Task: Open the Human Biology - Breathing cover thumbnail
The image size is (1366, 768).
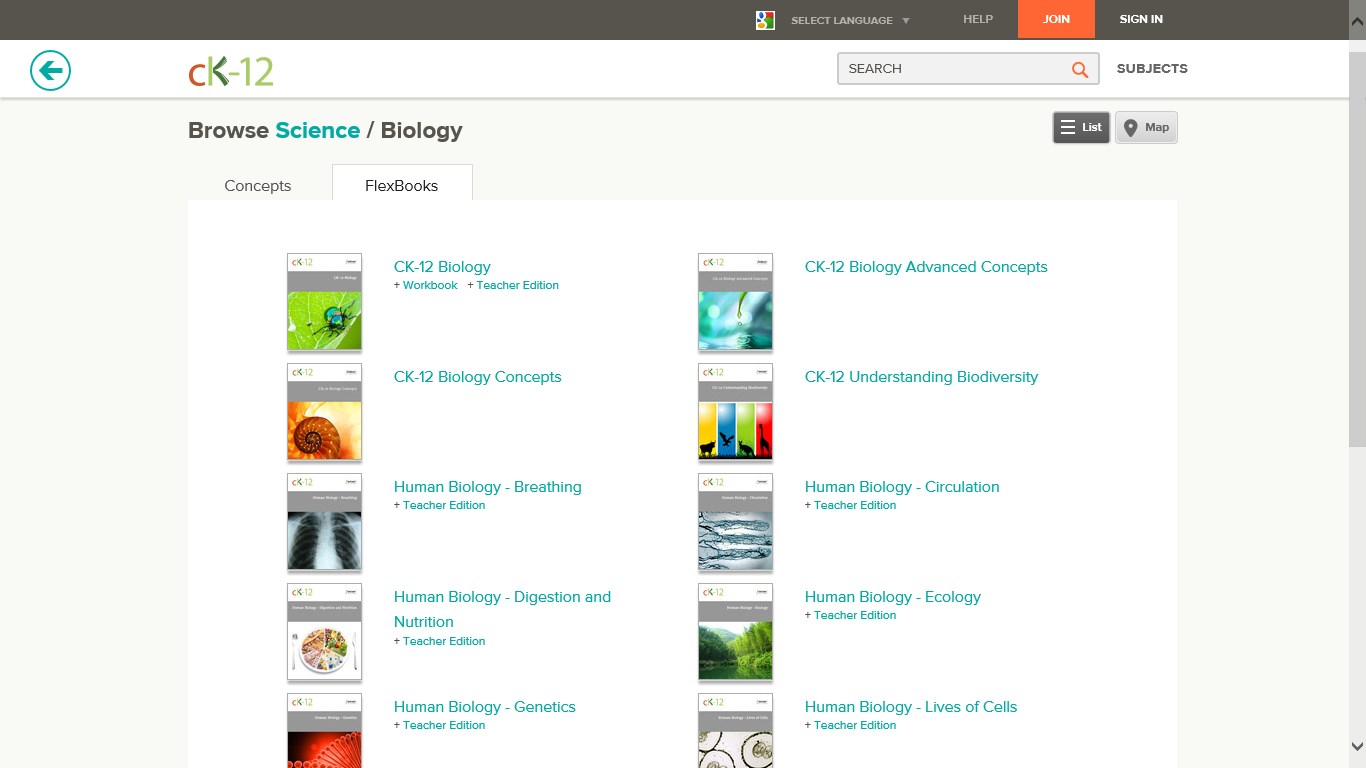Action: point(324,522)
